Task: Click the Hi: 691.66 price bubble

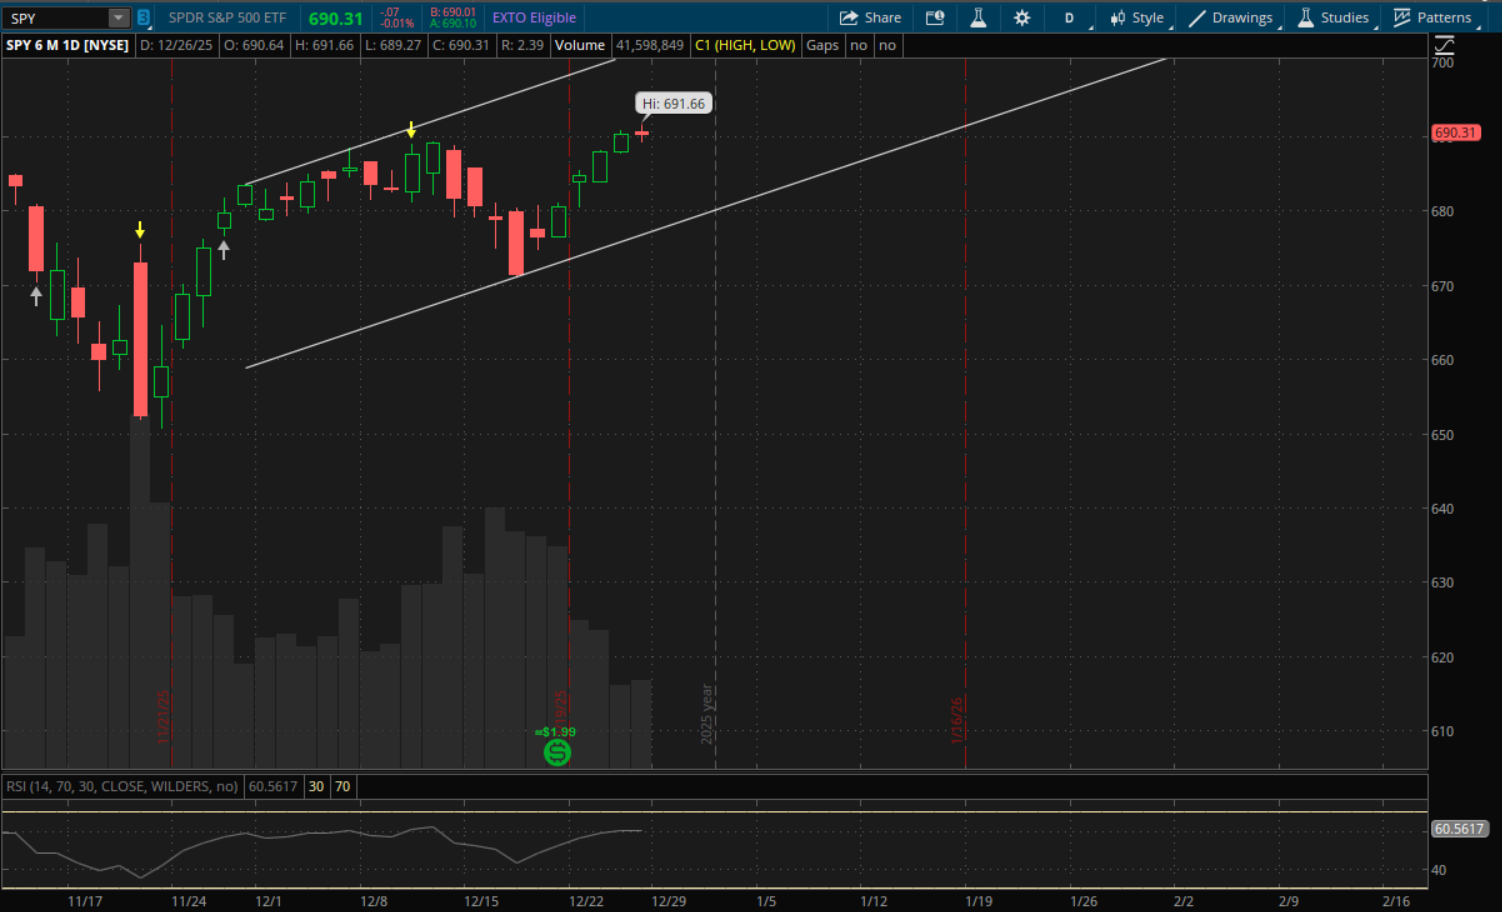Action: (x=673, y=104)
